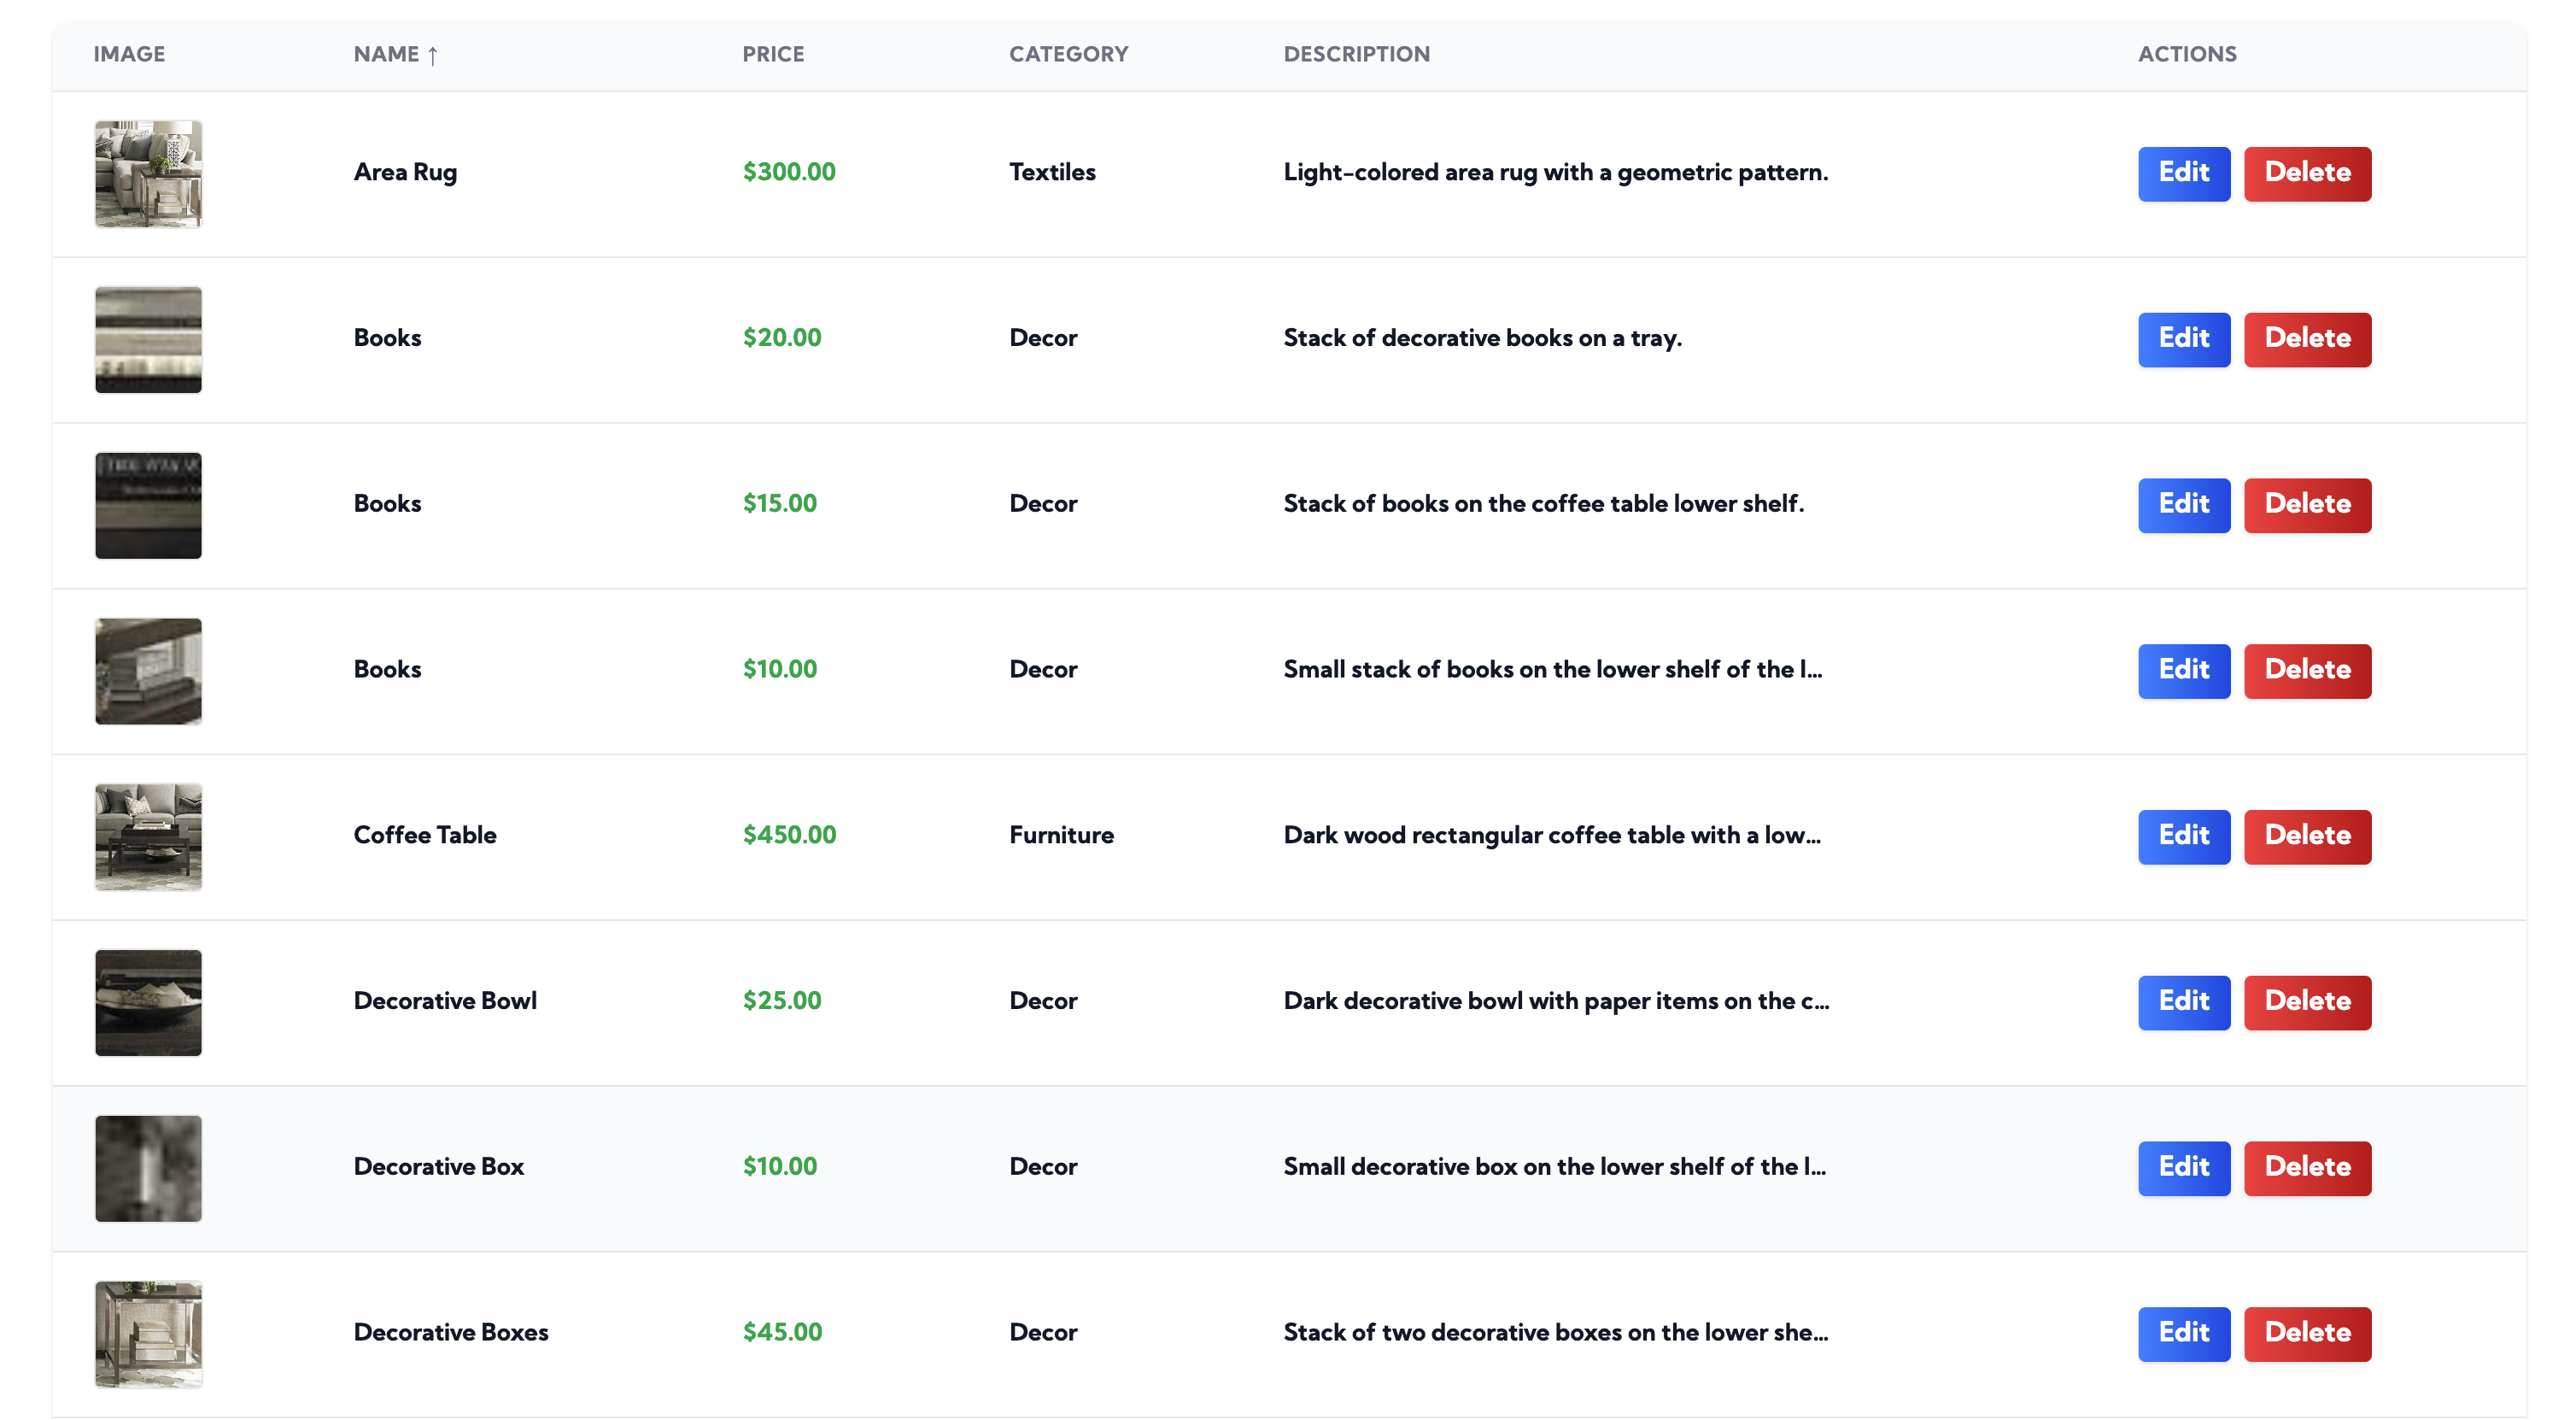The width and height of the screenshot is (2576, 1420).
Task: Delete the Decorative Box item
Action: coord(2306,1167)
